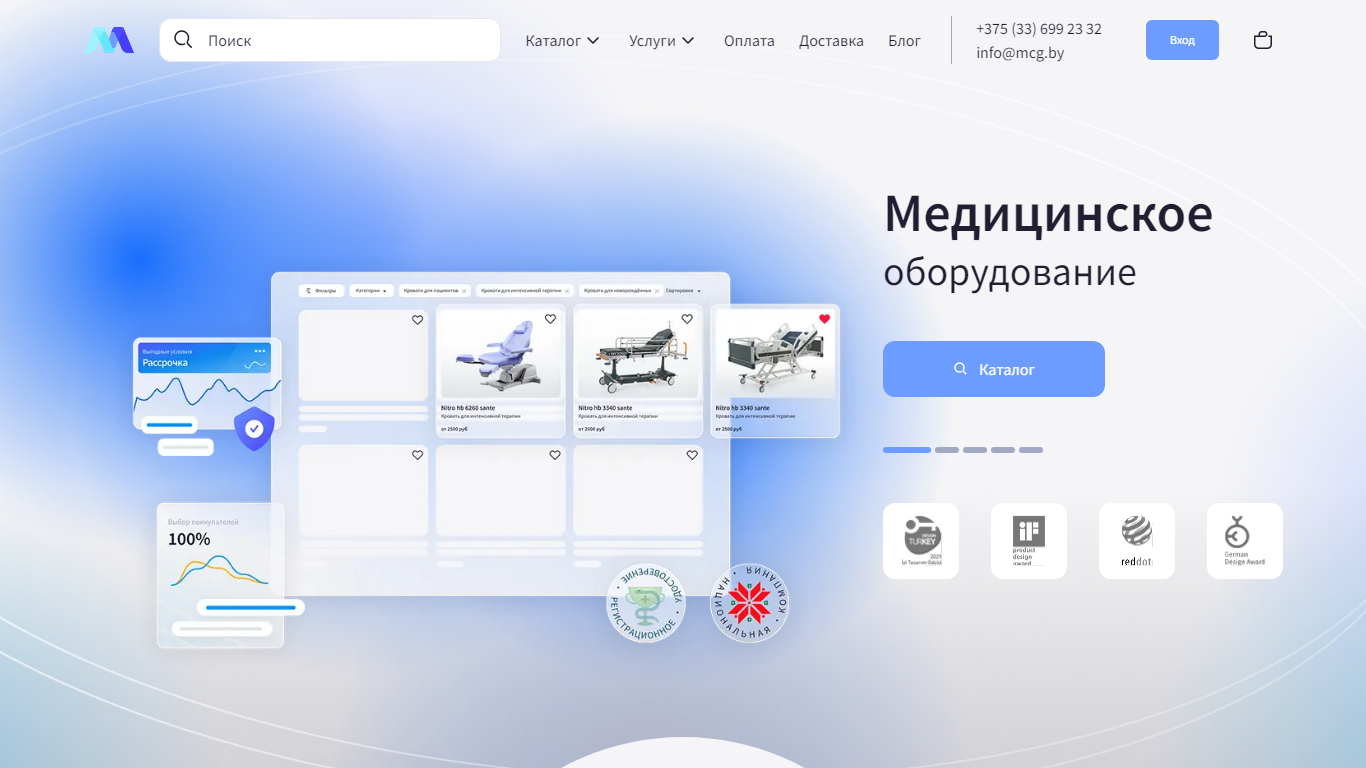Click the info@mcg.by email link

click(x=1020, y=53)
